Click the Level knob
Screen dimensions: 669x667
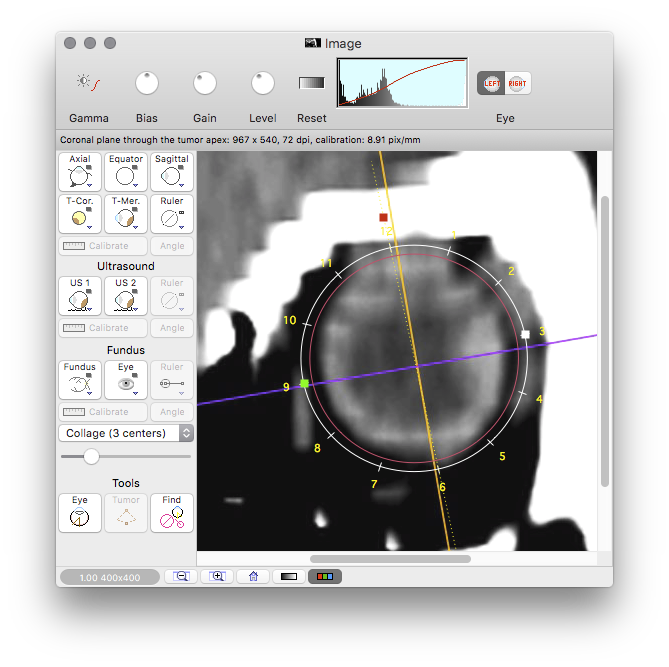(x=263, y=83)
